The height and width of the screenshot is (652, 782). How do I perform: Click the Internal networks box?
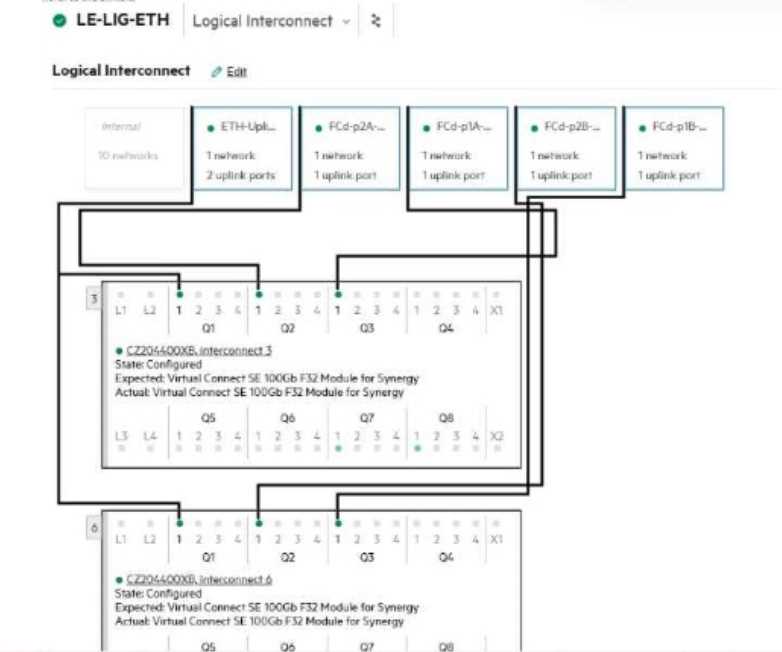tap(134, 149)
